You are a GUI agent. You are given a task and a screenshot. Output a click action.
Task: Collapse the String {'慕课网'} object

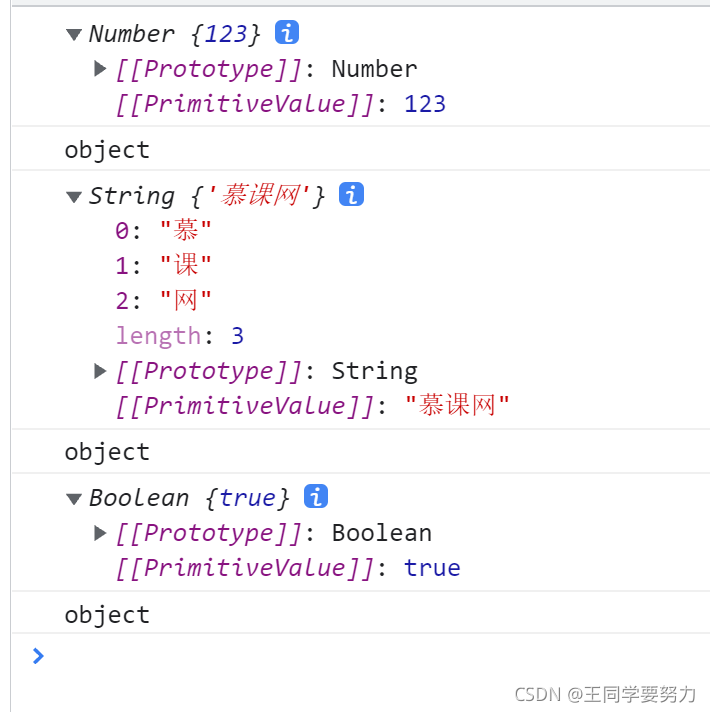[x=74, y=197]
